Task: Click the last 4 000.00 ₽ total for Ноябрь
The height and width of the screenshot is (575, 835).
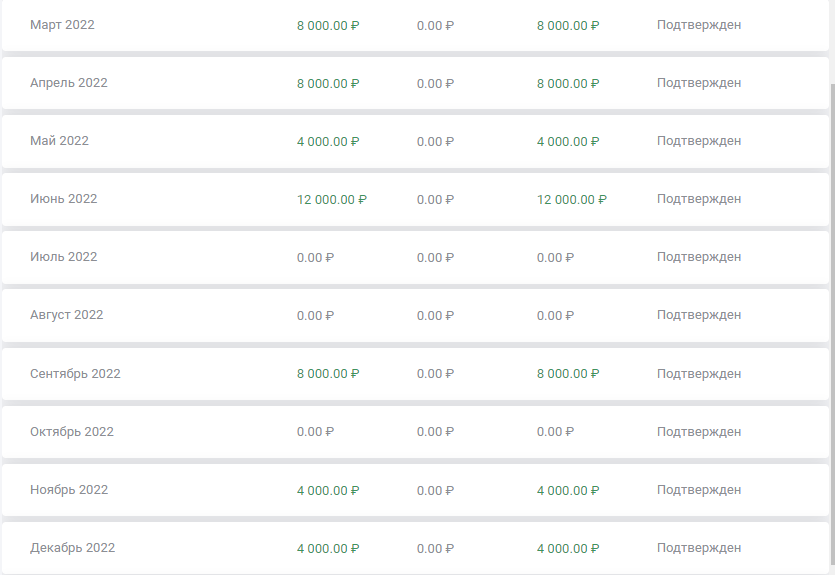Action: [568, 490]
